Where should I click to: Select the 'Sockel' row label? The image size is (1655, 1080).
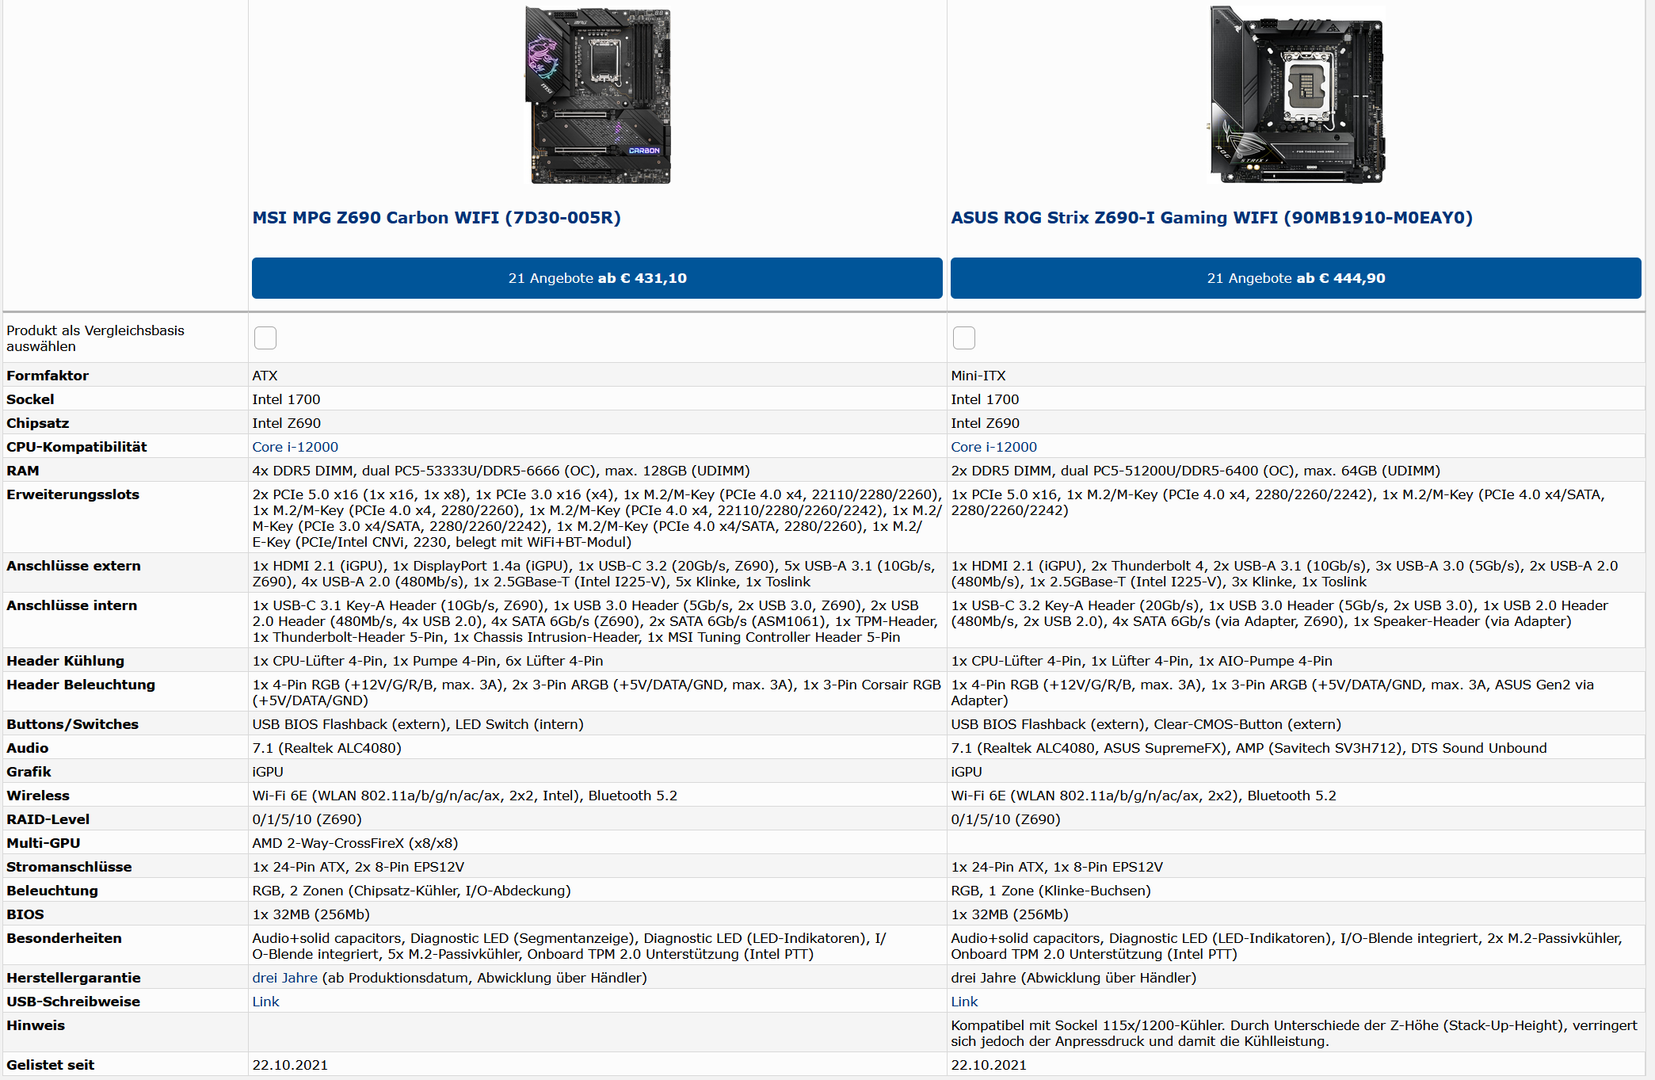(x=30, y=400)
